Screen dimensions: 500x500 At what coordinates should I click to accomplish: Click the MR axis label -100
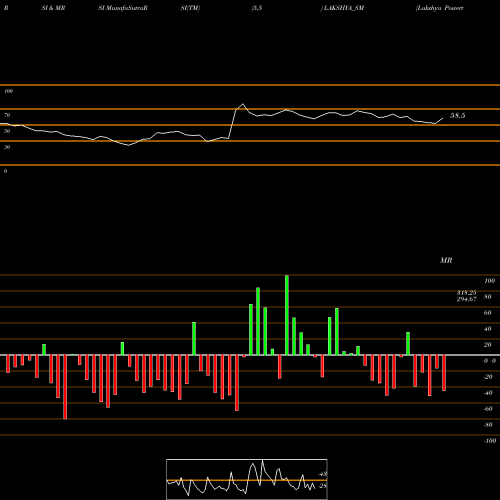[489, 441]
